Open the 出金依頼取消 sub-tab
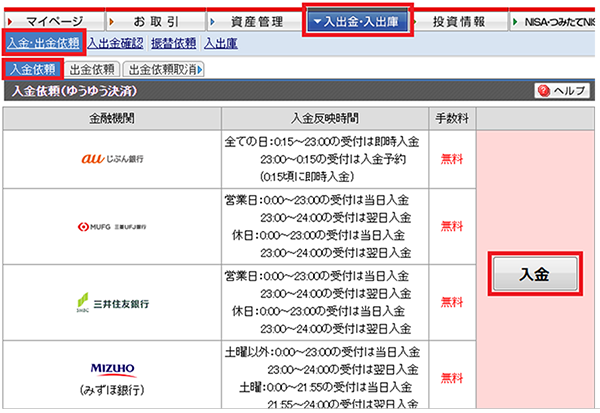Image resolution: width=600 pixels, height=413 pixels. [x=163, y=69]
